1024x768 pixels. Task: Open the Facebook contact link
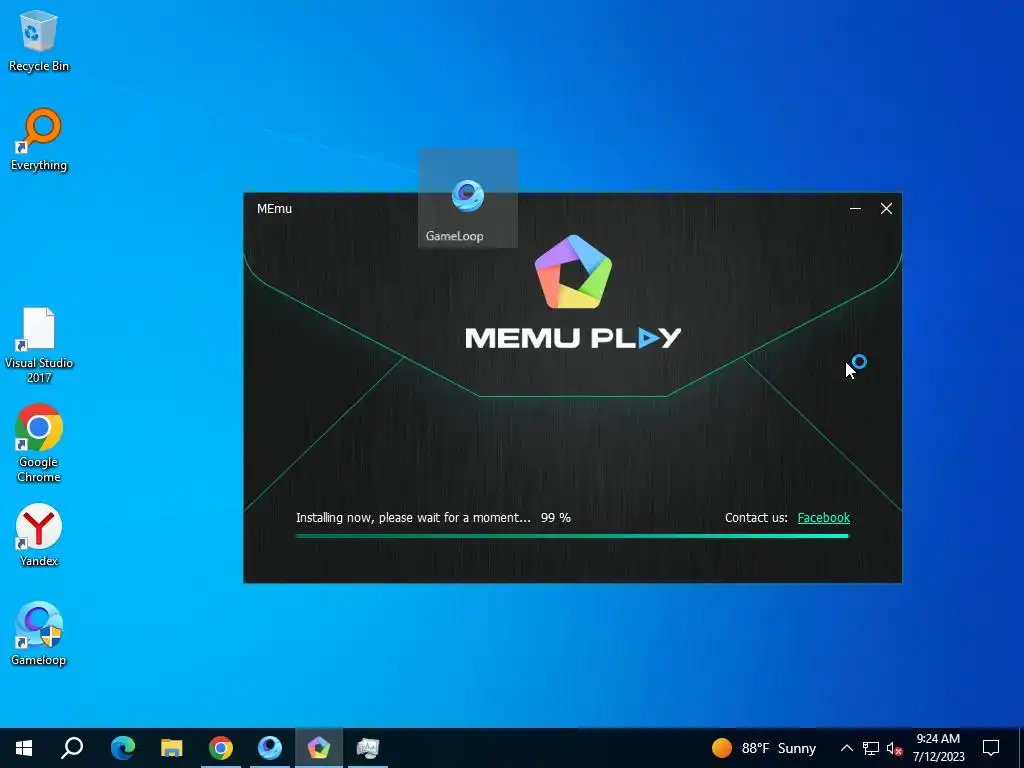coord(824,517)
